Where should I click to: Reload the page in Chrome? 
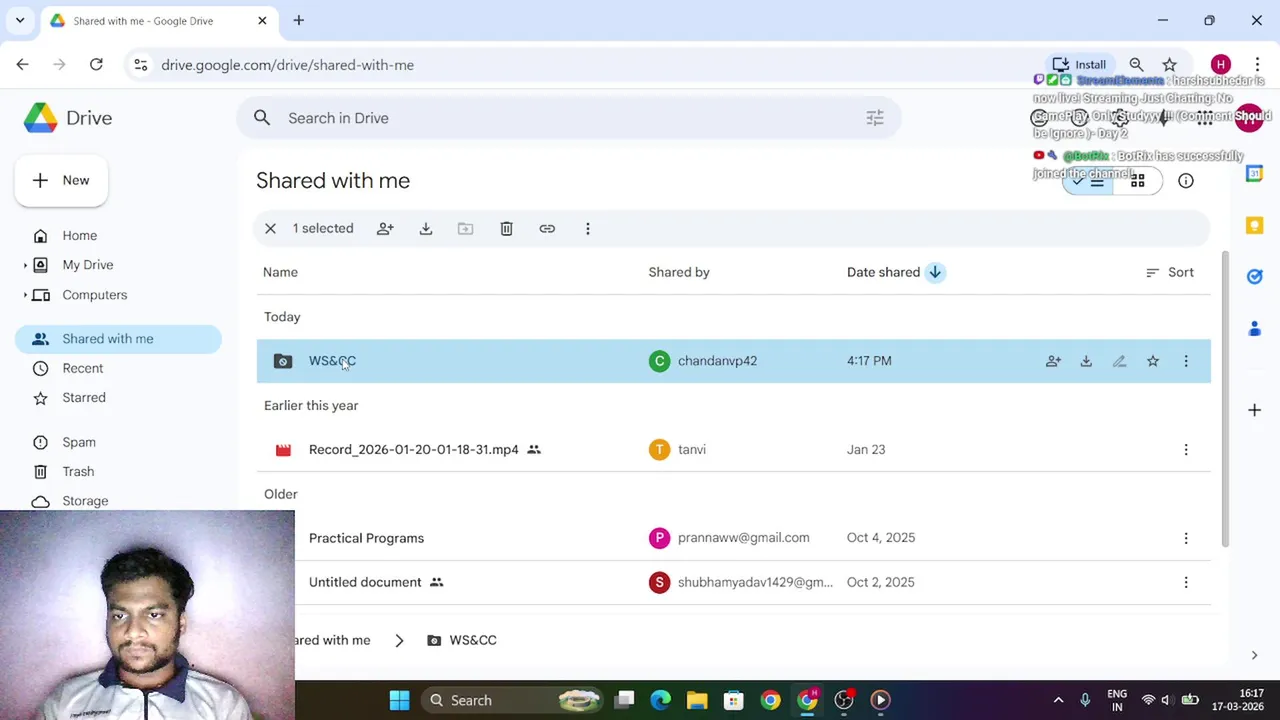coord(96,65)
